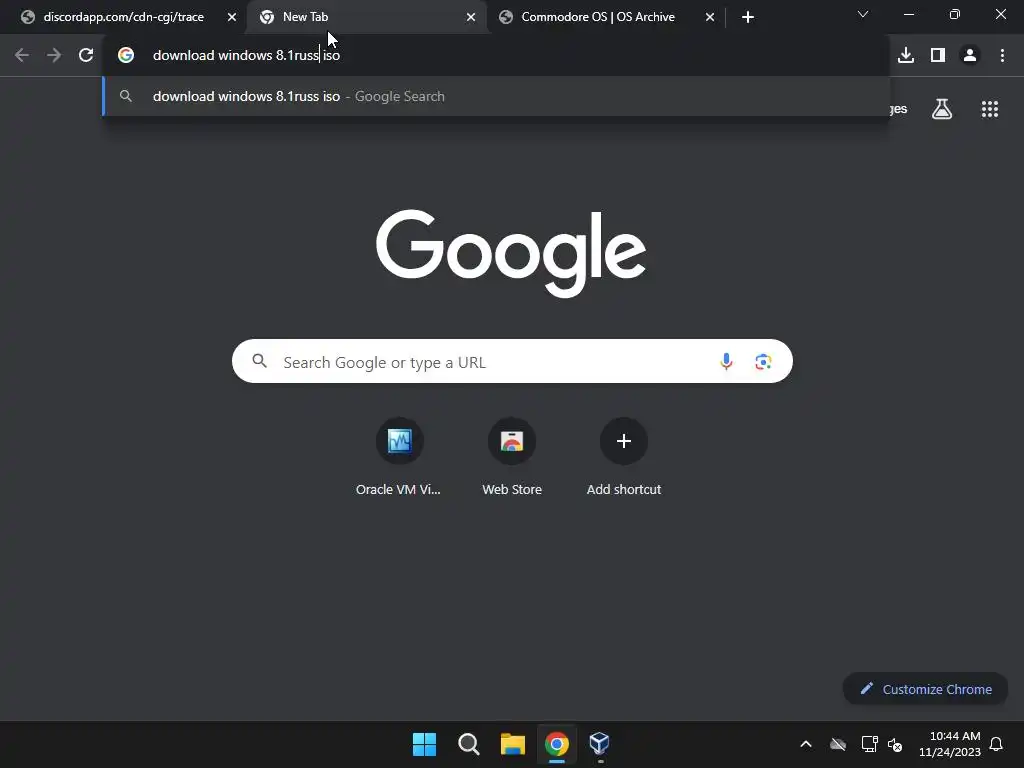Open File Explorer from taskbar

[x=513, y=744]
